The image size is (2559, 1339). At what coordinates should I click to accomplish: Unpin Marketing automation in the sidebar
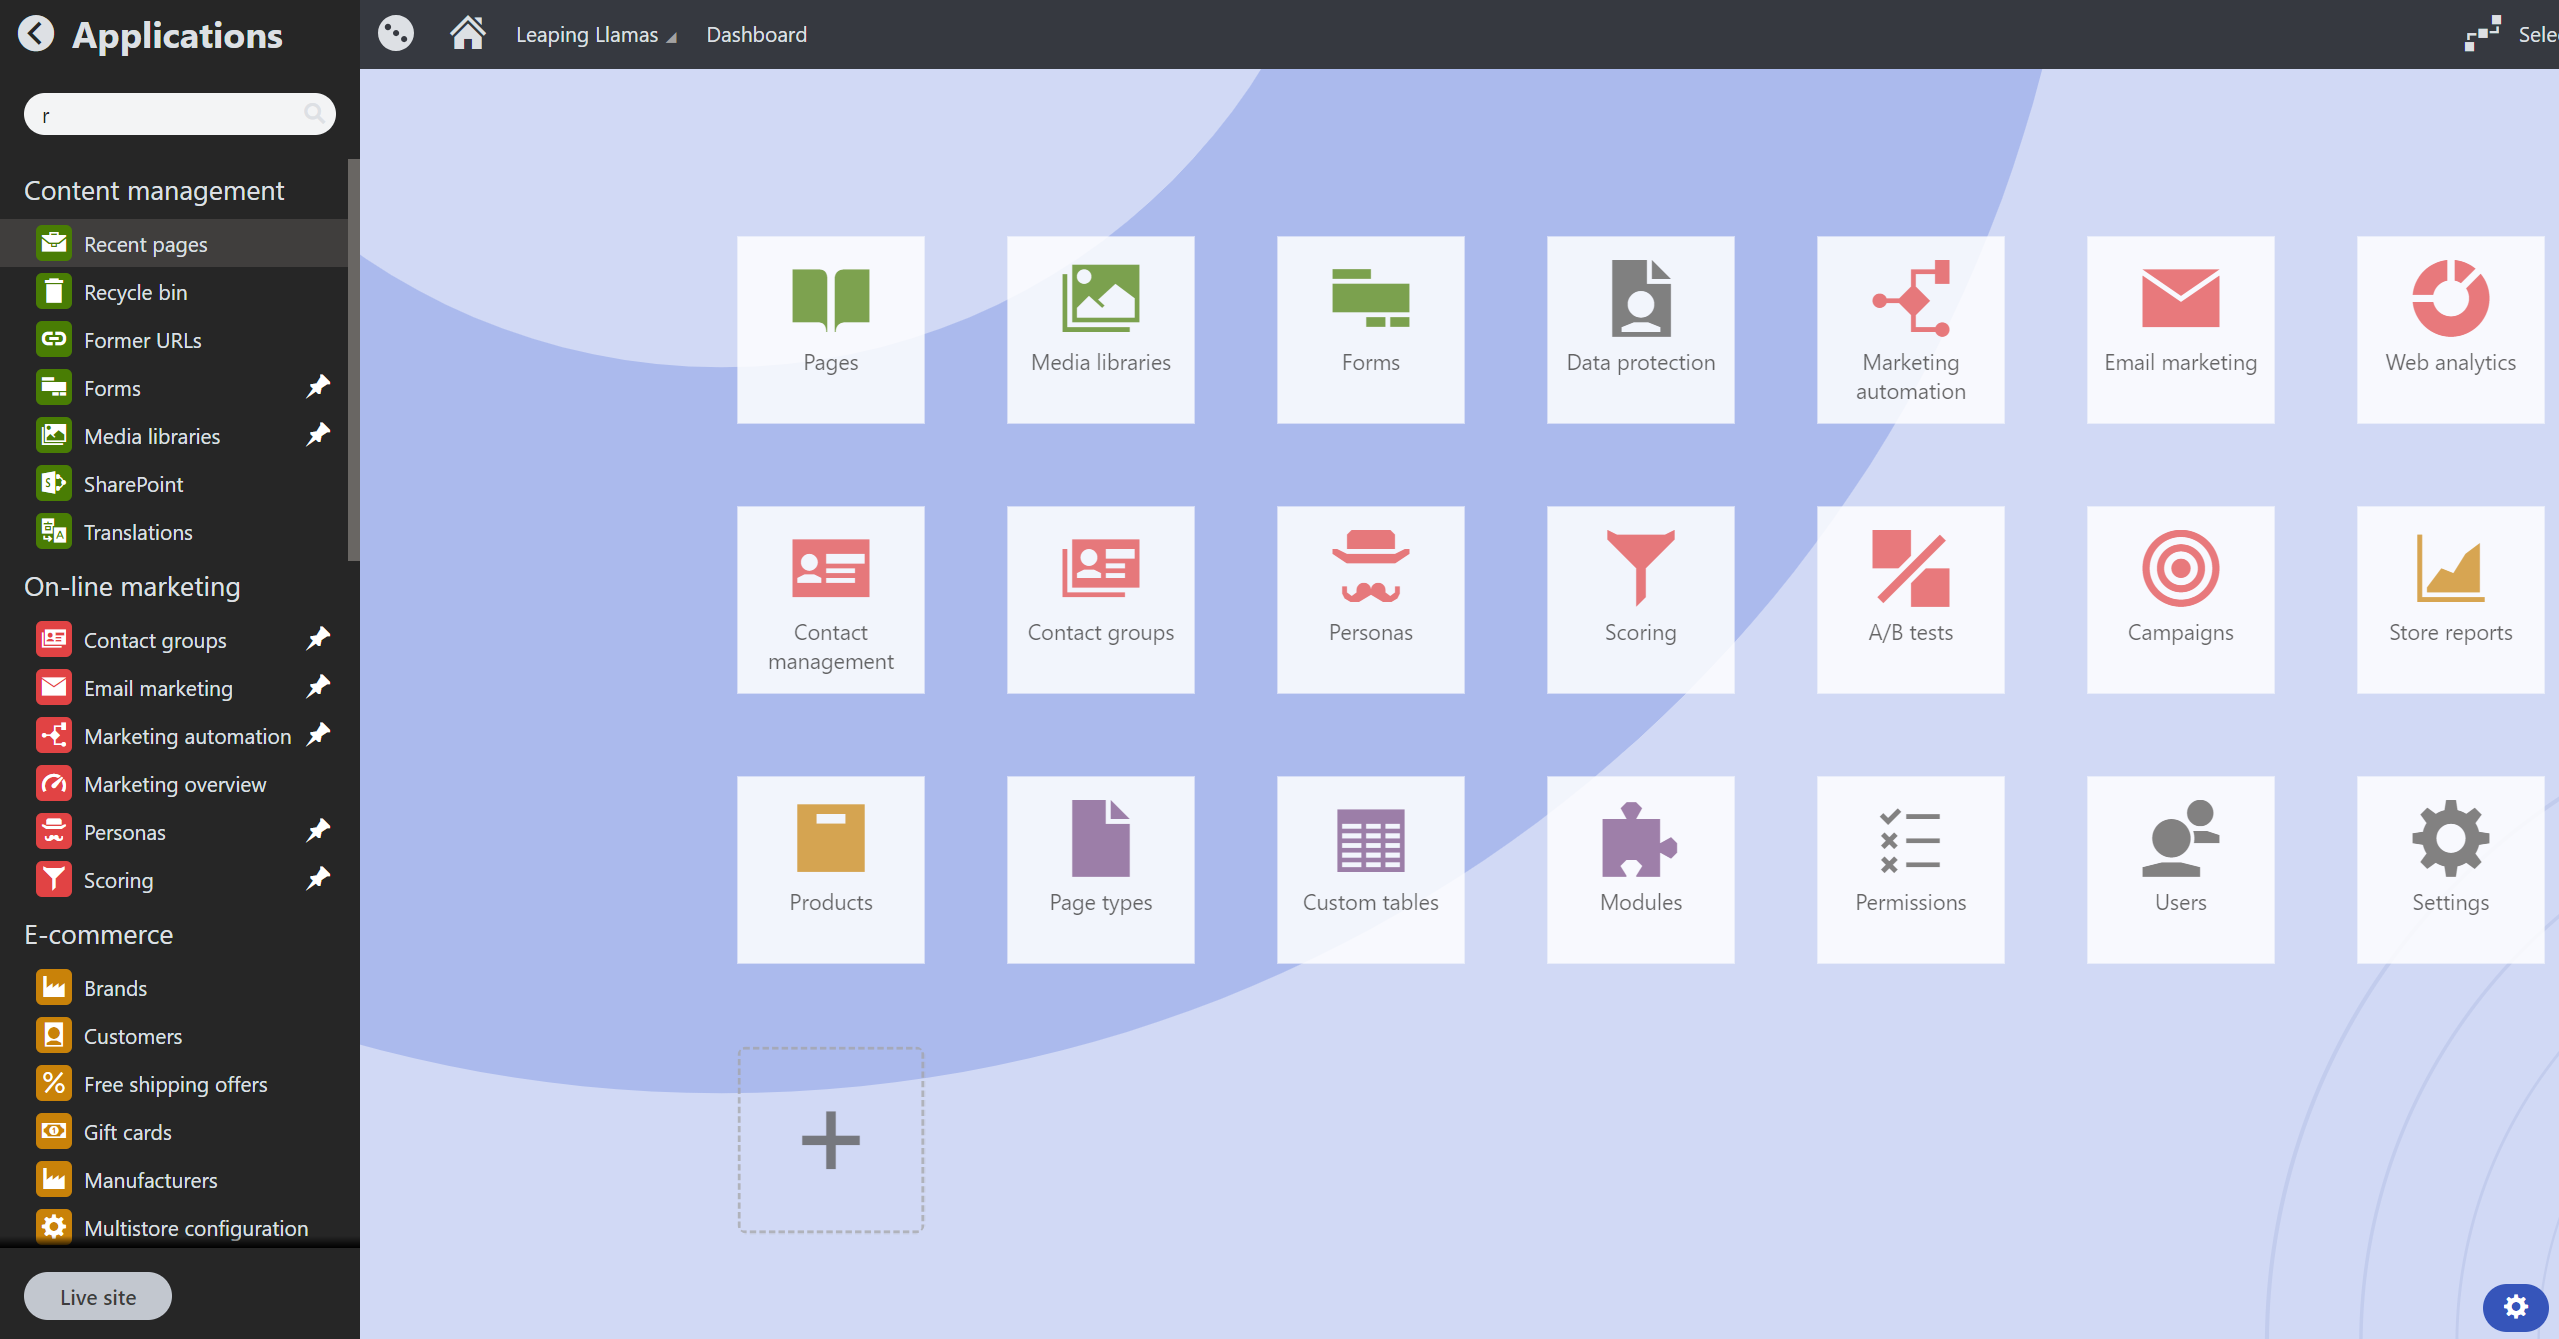click(318, 734)
